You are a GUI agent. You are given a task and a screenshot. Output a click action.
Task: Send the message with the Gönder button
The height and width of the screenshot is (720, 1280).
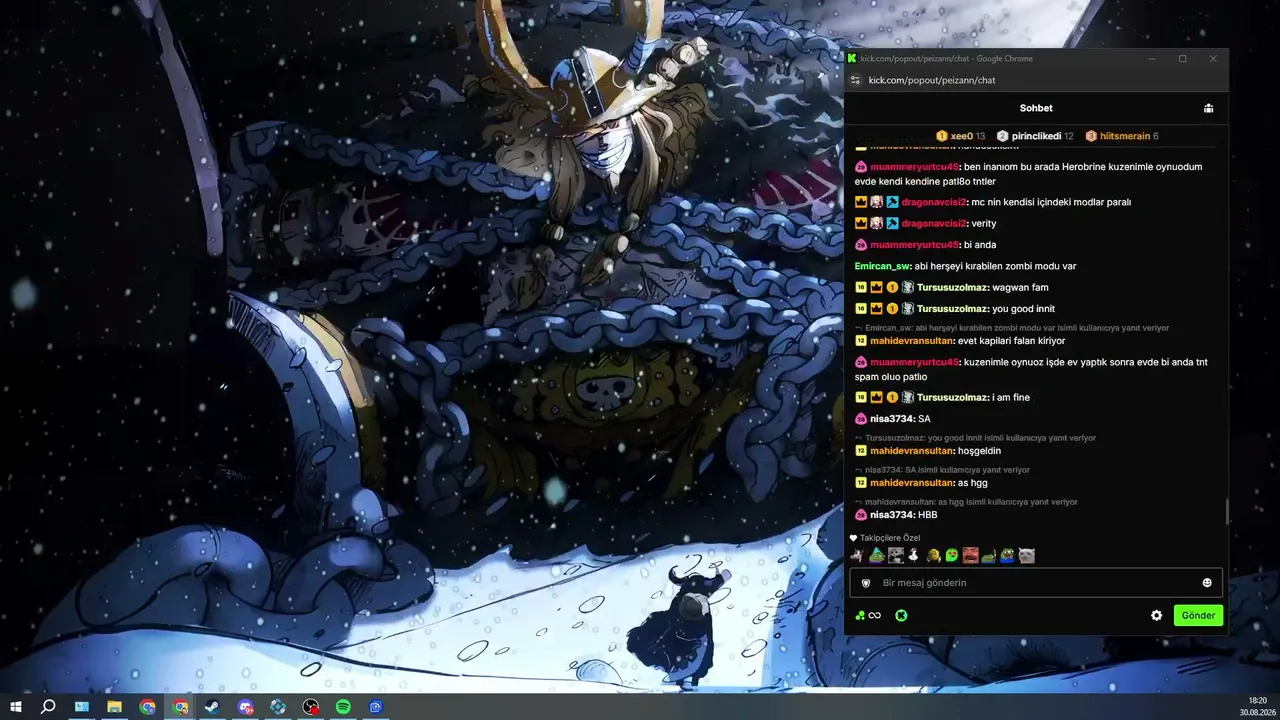1198,616
